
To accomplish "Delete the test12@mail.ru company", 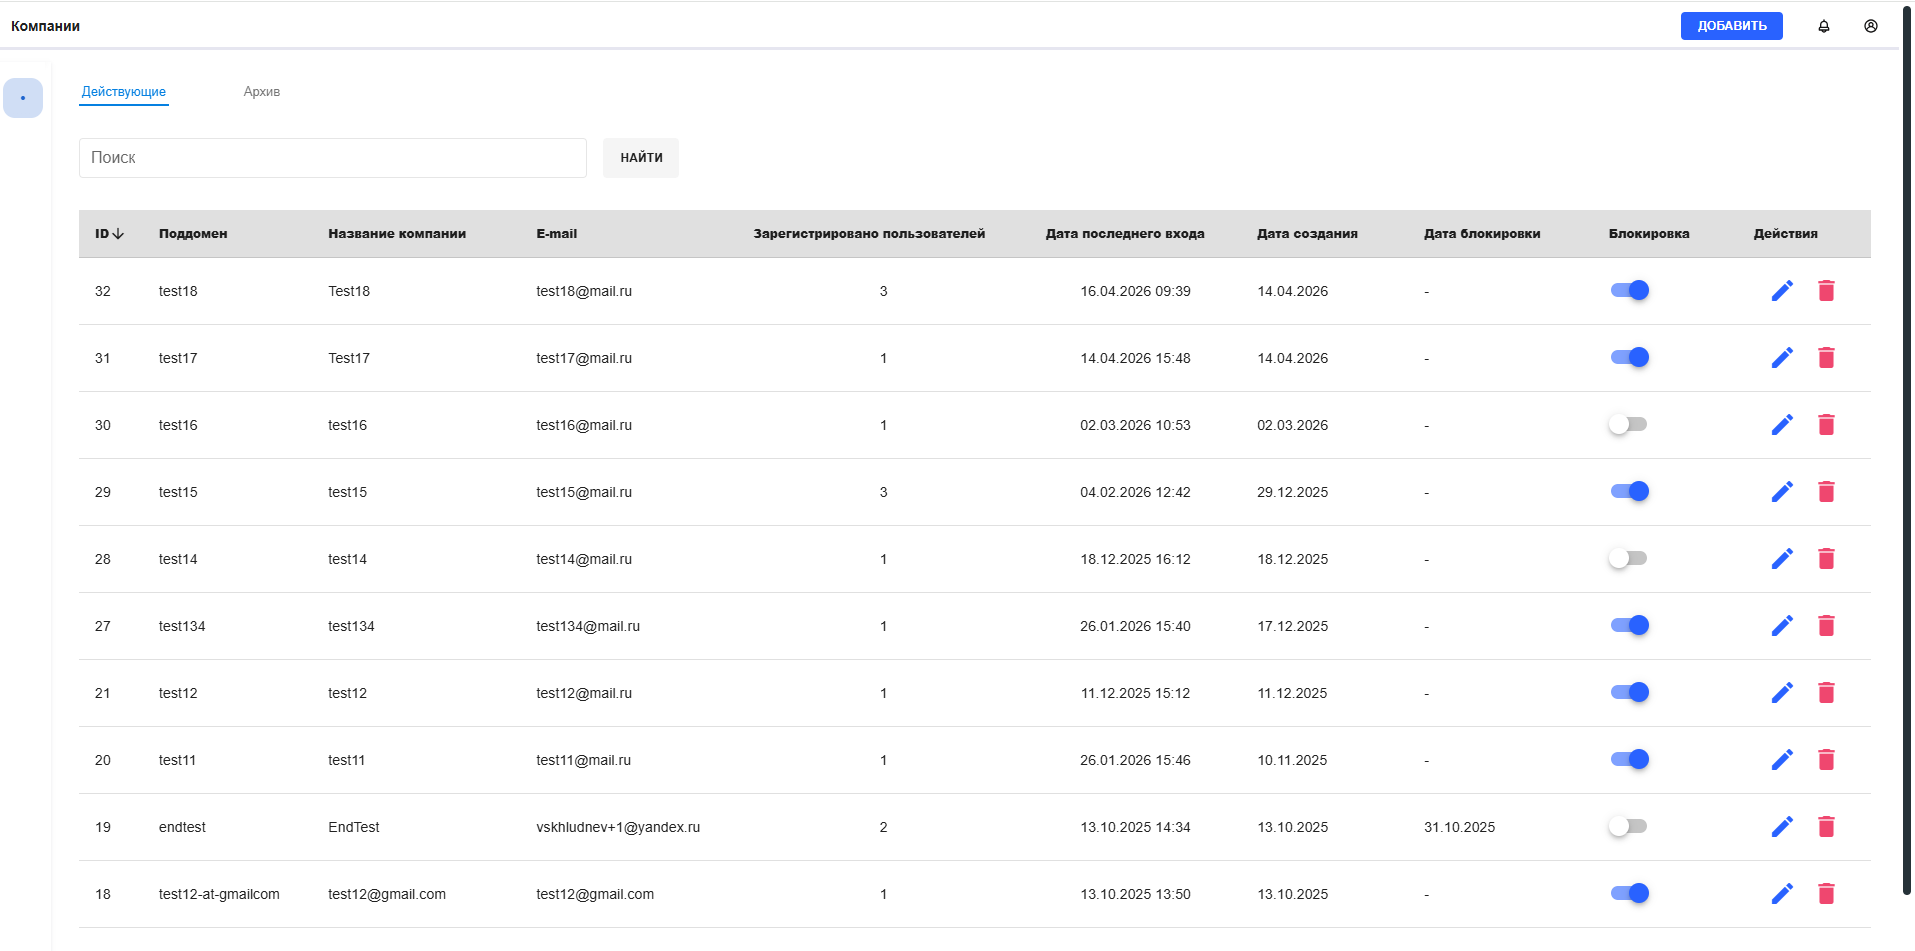I will pyautogui.click(x=1826, y=693).
